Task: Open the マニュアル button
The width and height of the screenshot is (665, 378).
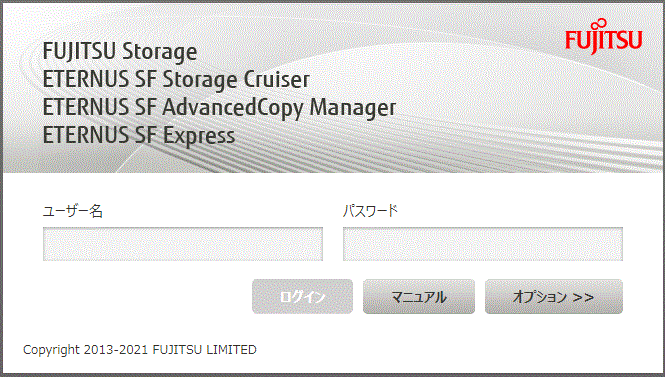Action: click(419, 297)
